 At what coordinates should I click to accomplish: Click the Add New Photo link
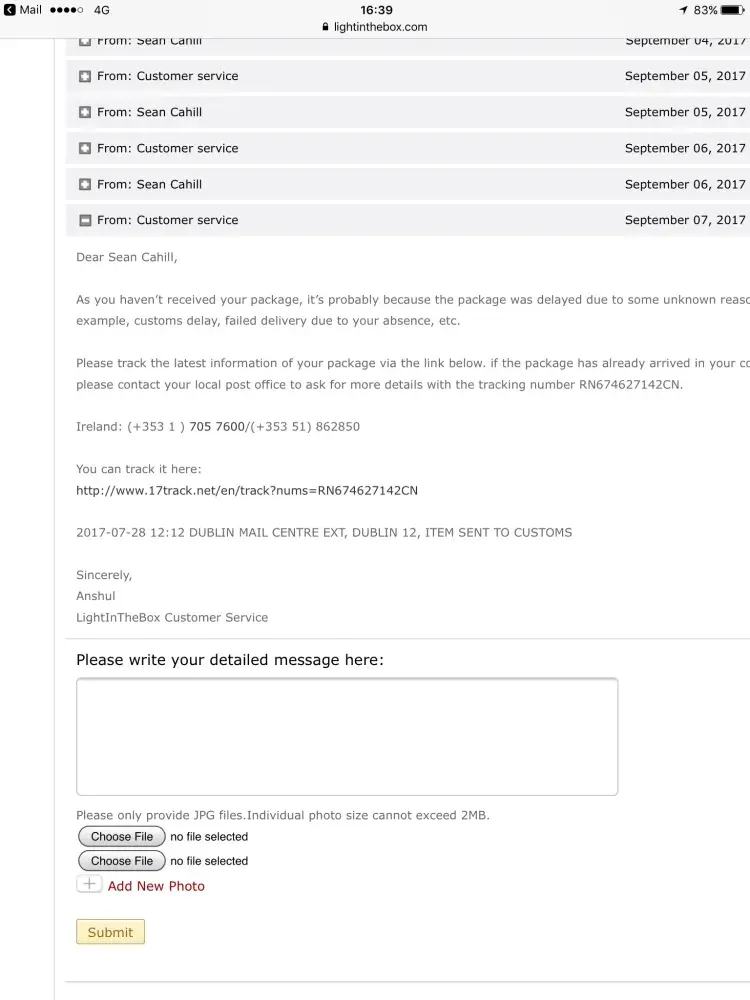coord(156,886)
